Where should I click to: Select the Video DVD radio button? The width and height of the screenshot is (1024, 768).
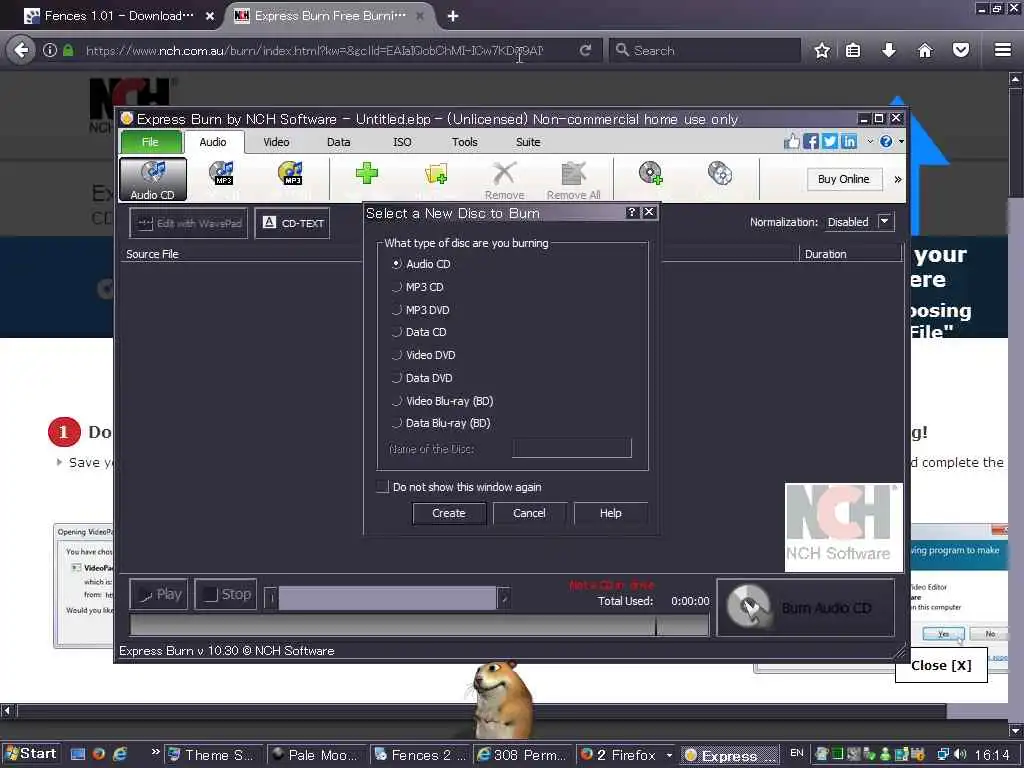click(396, 355)
